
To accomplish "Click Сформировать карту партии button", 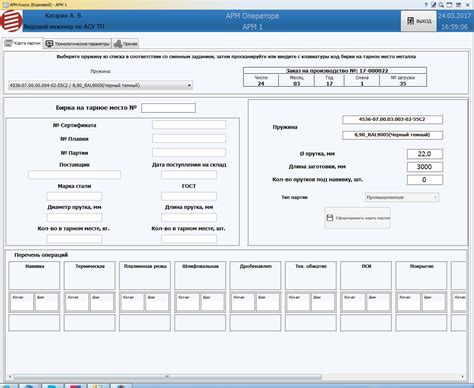I will coord(357,218).
